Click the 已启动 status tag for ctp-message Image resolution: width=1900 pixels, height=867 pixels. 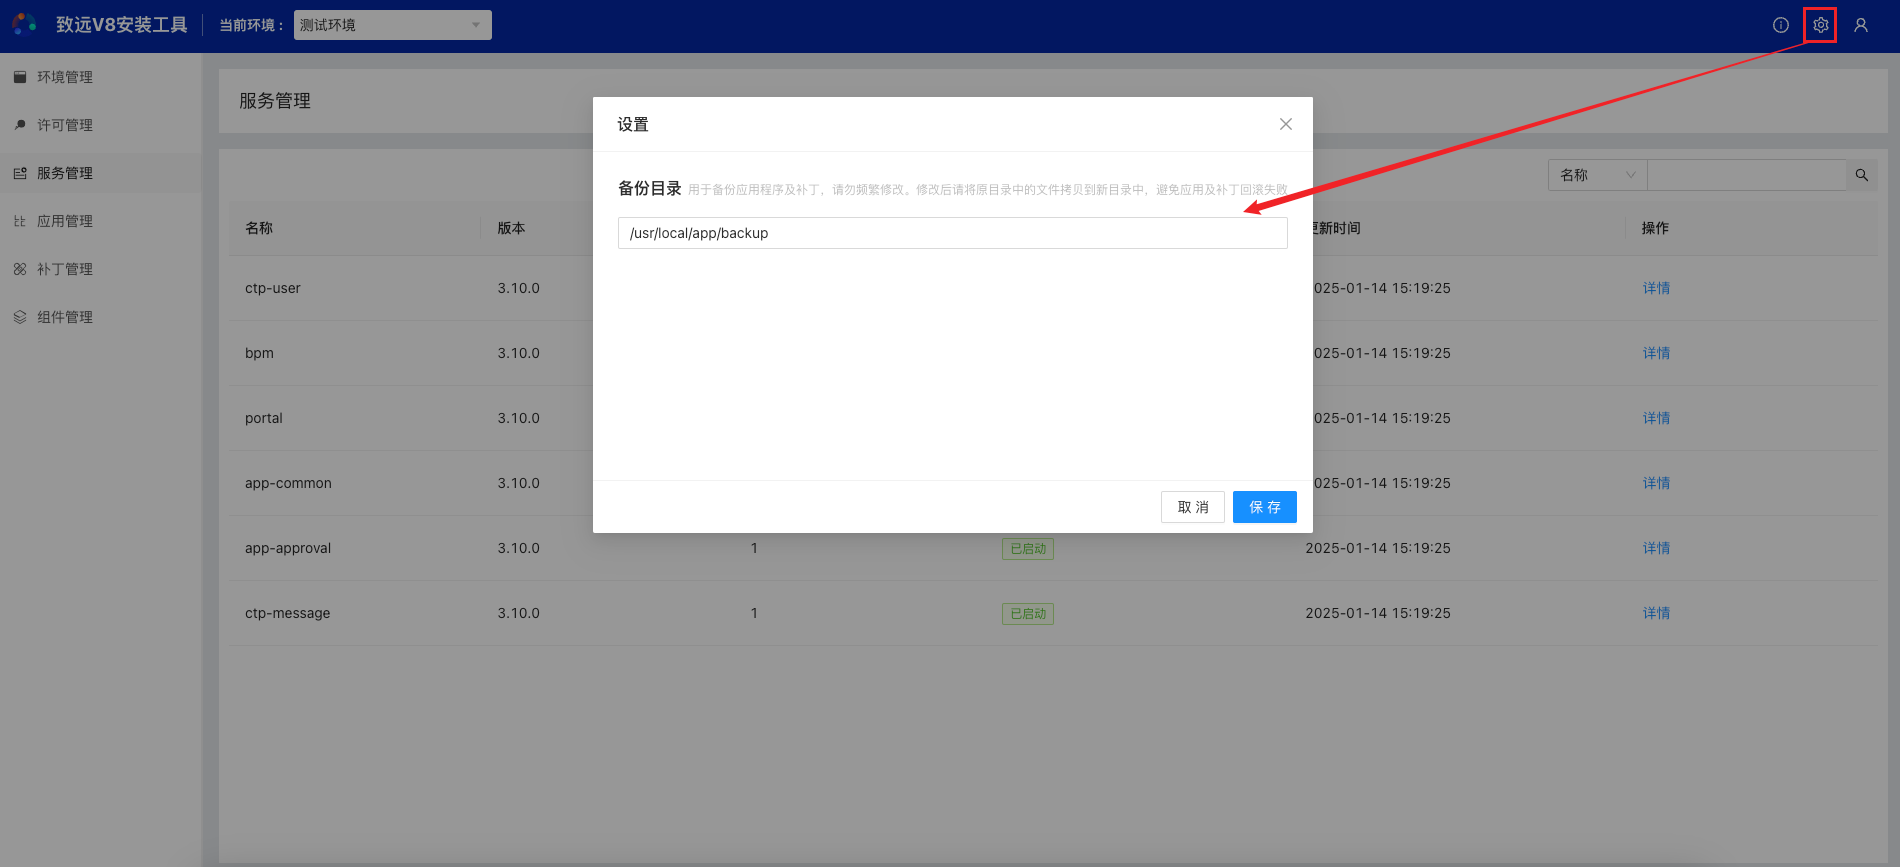click(x=1028, y=614)
